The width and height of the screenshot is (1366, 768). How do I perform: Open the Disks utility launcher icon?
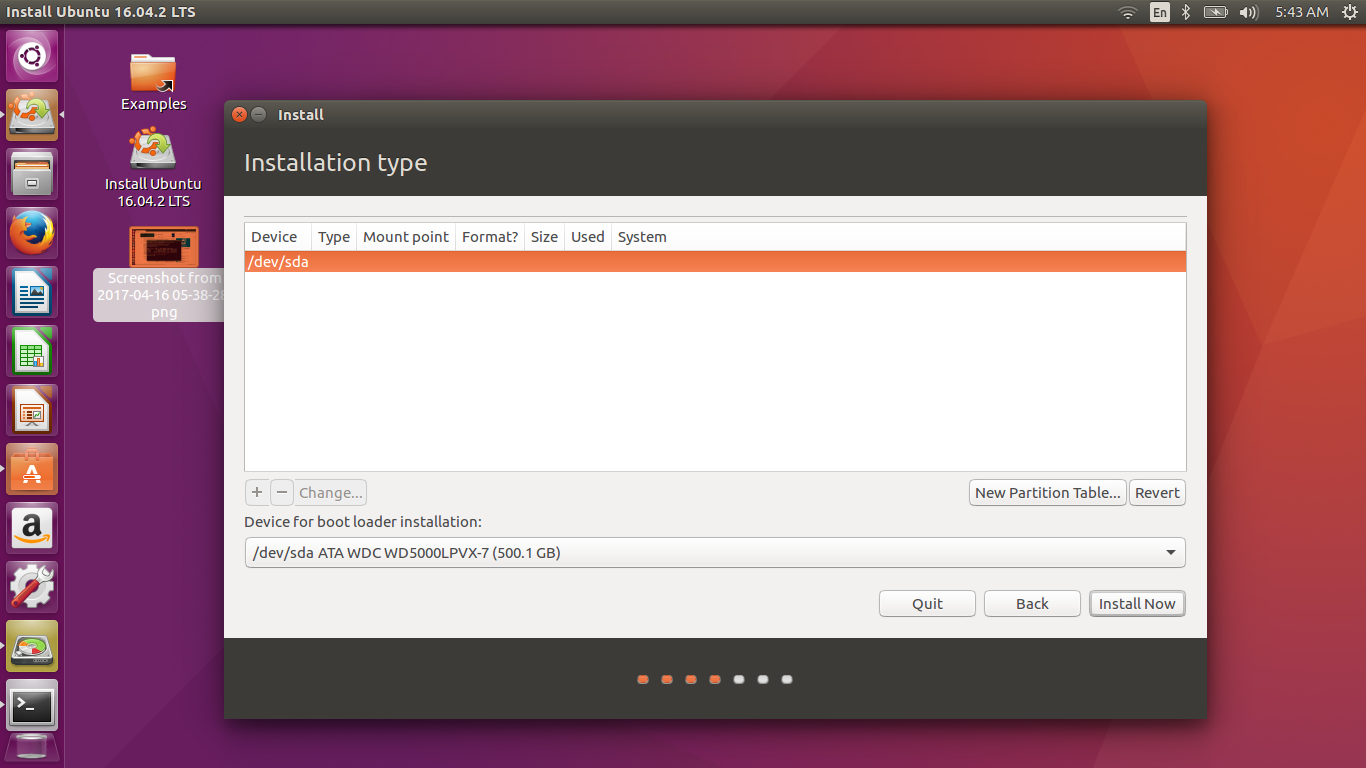[x=32, y=646]
